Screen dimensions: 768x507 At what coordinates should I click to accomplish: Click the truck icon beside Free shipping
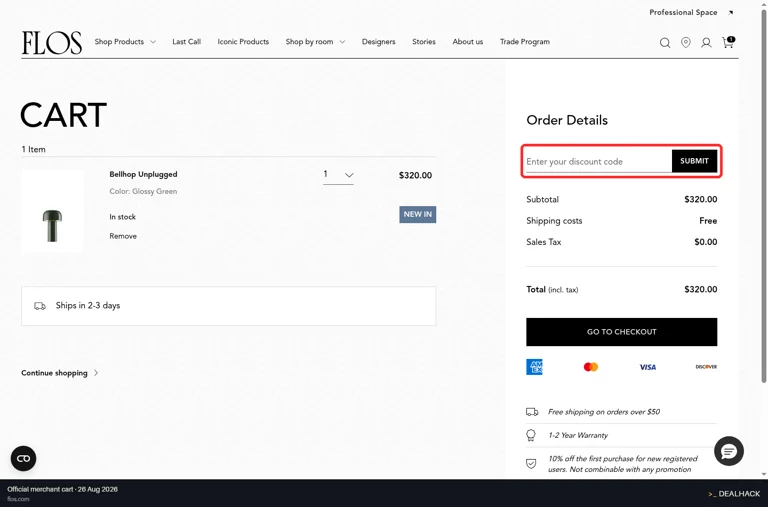[532, 412]
